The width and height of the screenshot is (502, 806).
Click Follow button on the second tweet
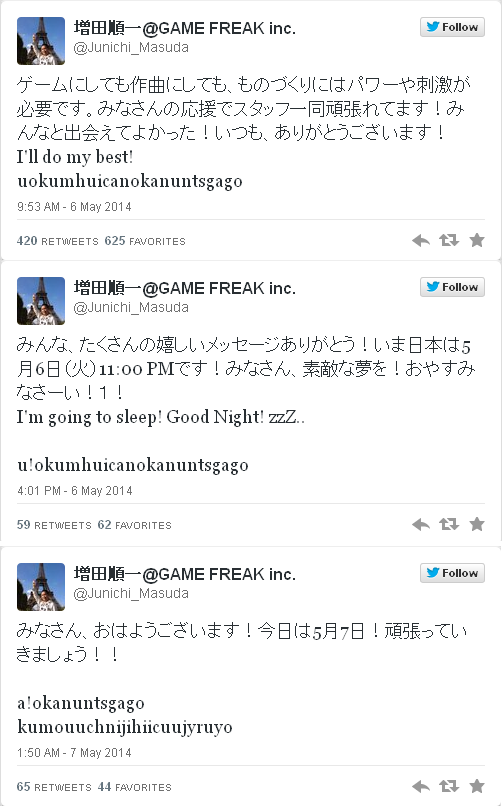(452, 287)
